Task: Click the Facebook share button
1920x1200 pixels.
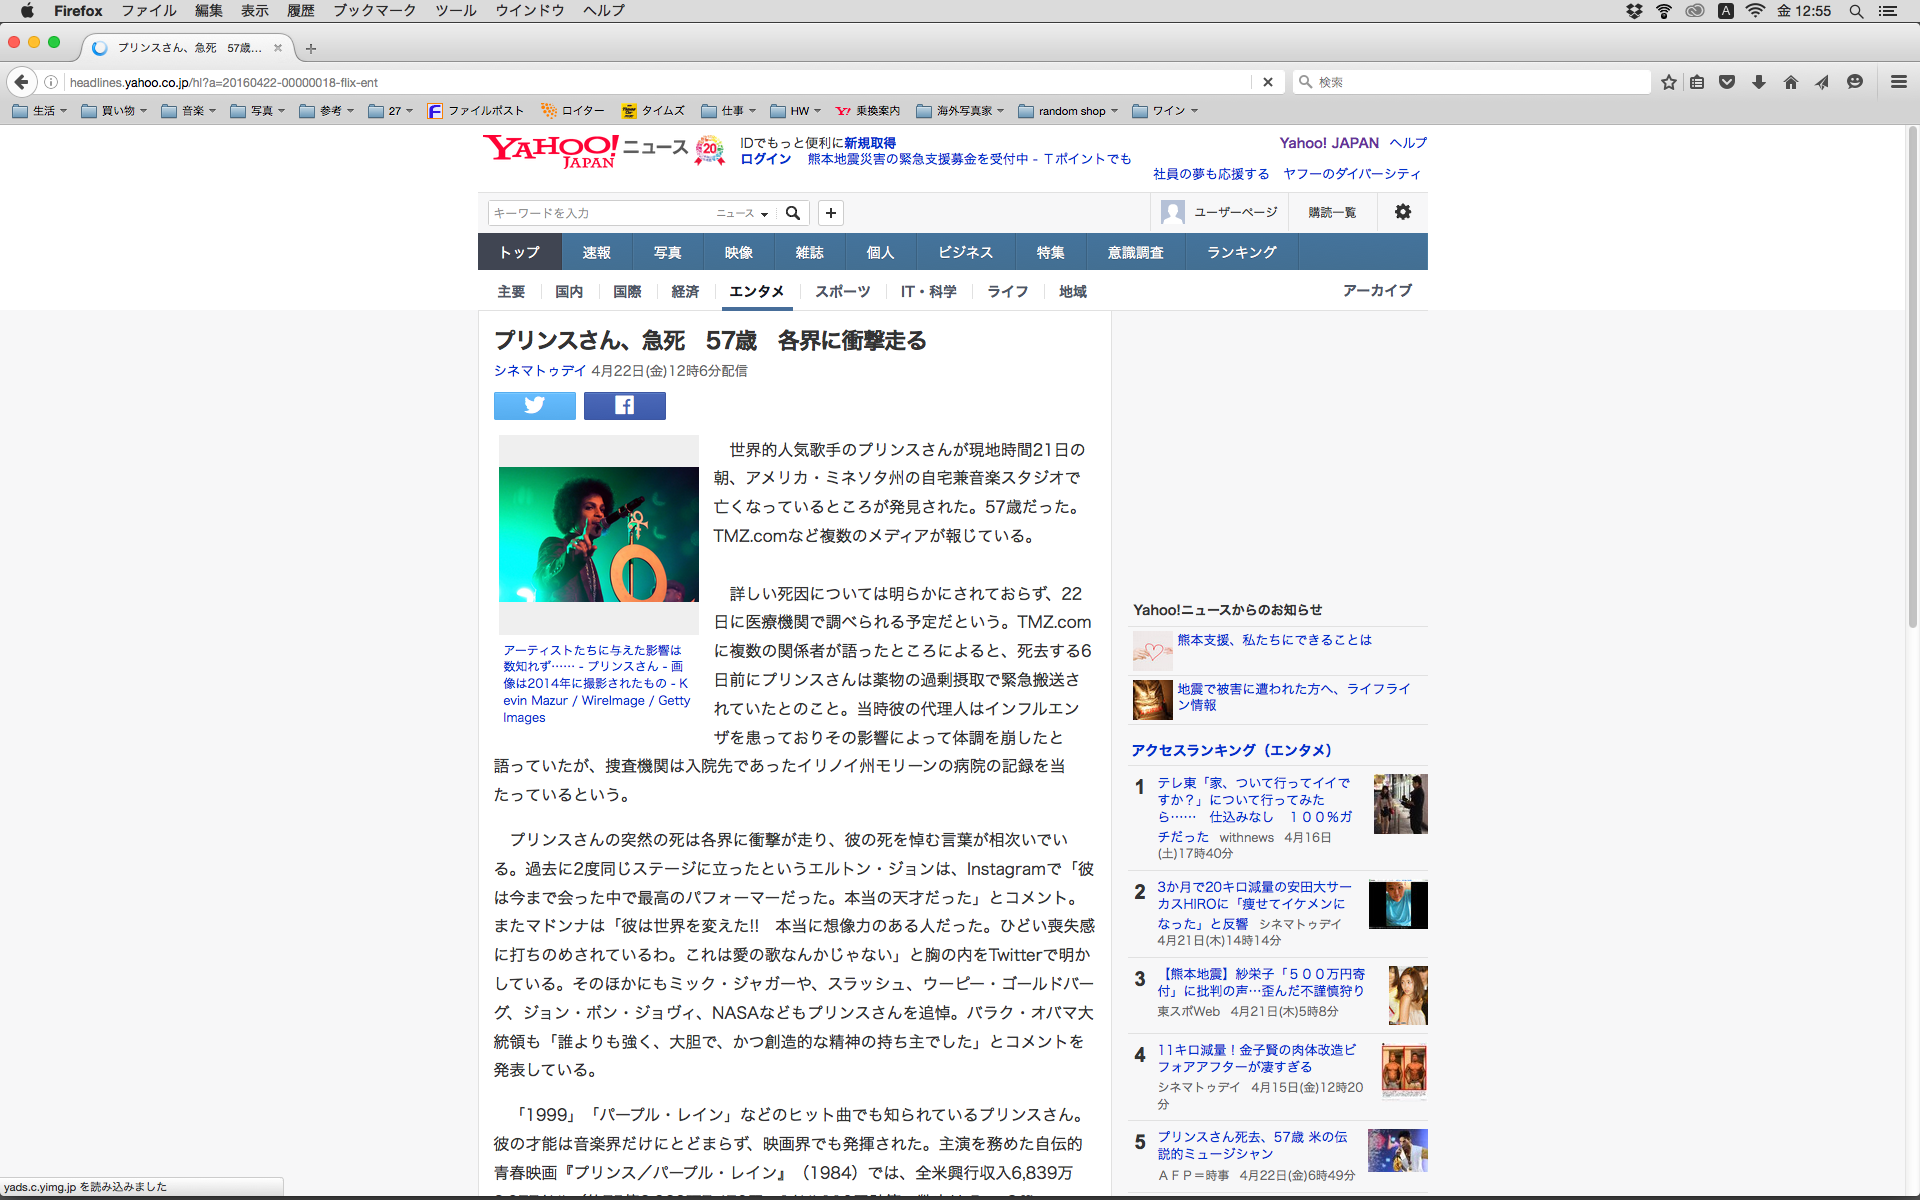Action: coord(624,405)
